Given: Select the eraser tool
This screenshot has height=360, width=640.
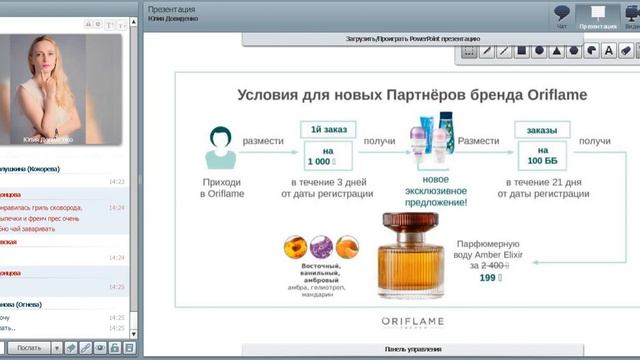Looking at the screenshot, I should pos(626,51).
